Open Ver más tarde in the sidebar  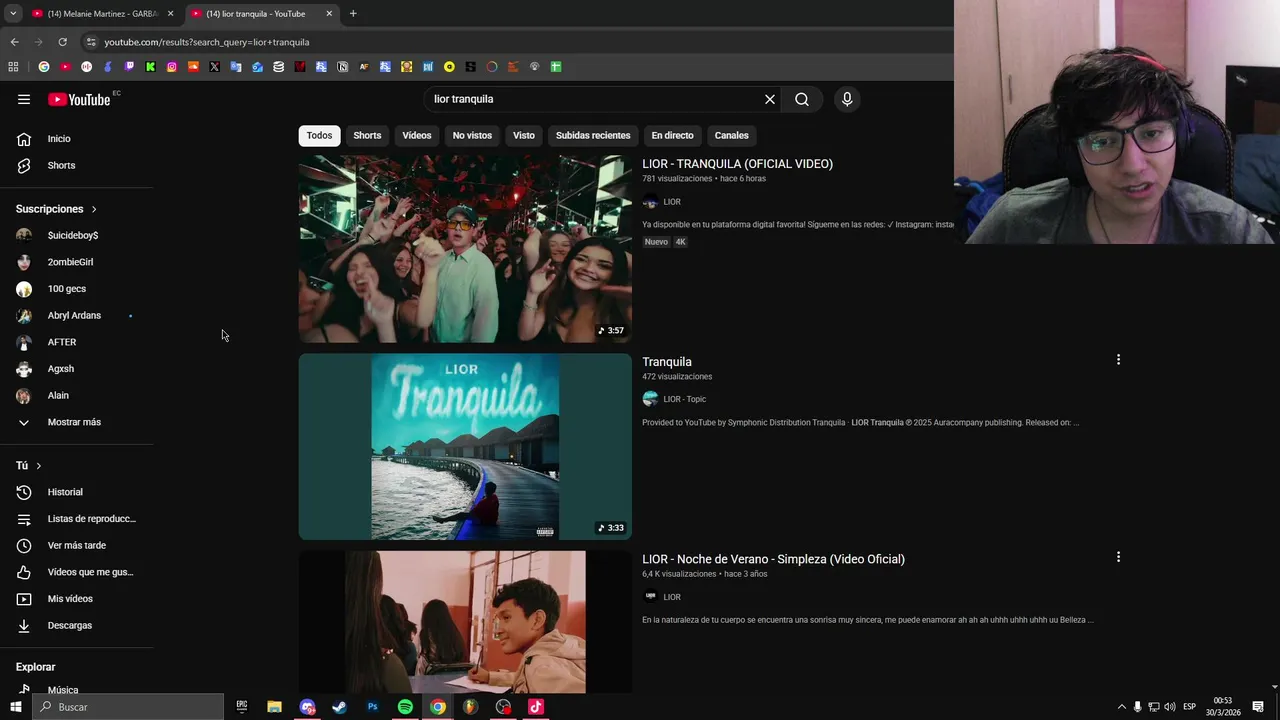click(x=77, y=545)
